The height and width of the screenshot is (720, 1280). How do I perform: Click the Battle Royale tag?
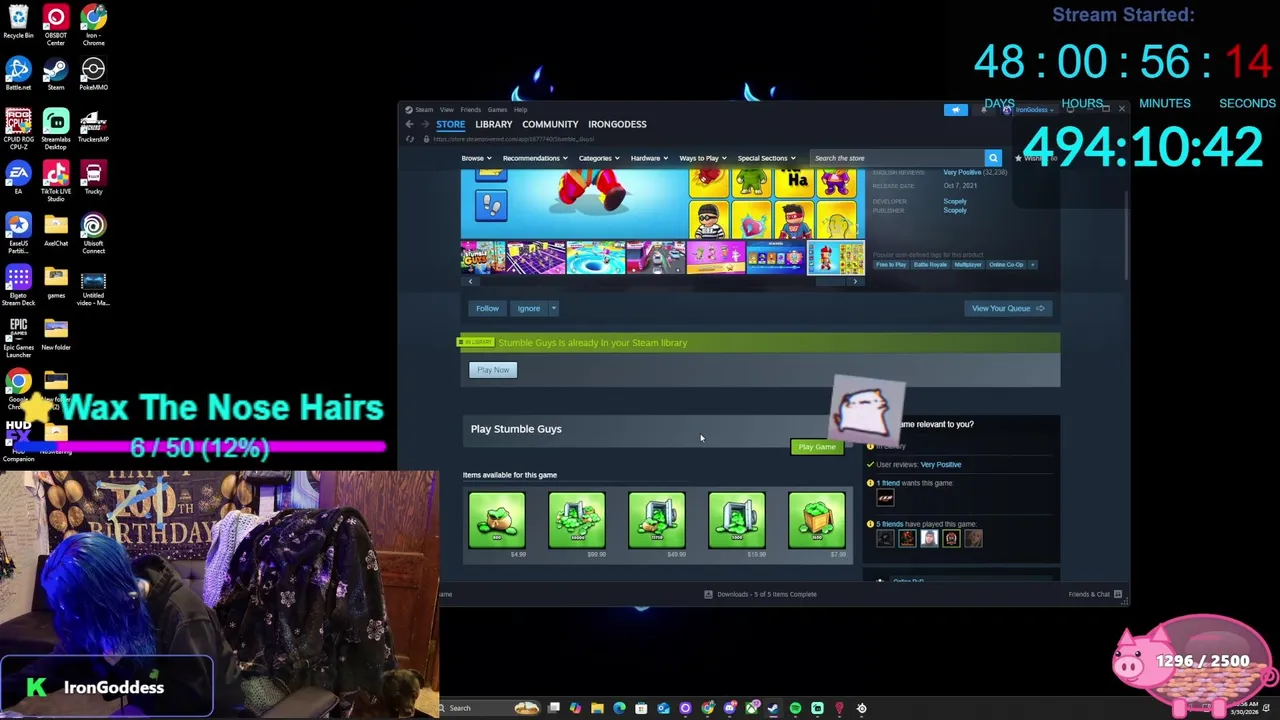pyautogui.click(x=930, y=265)
